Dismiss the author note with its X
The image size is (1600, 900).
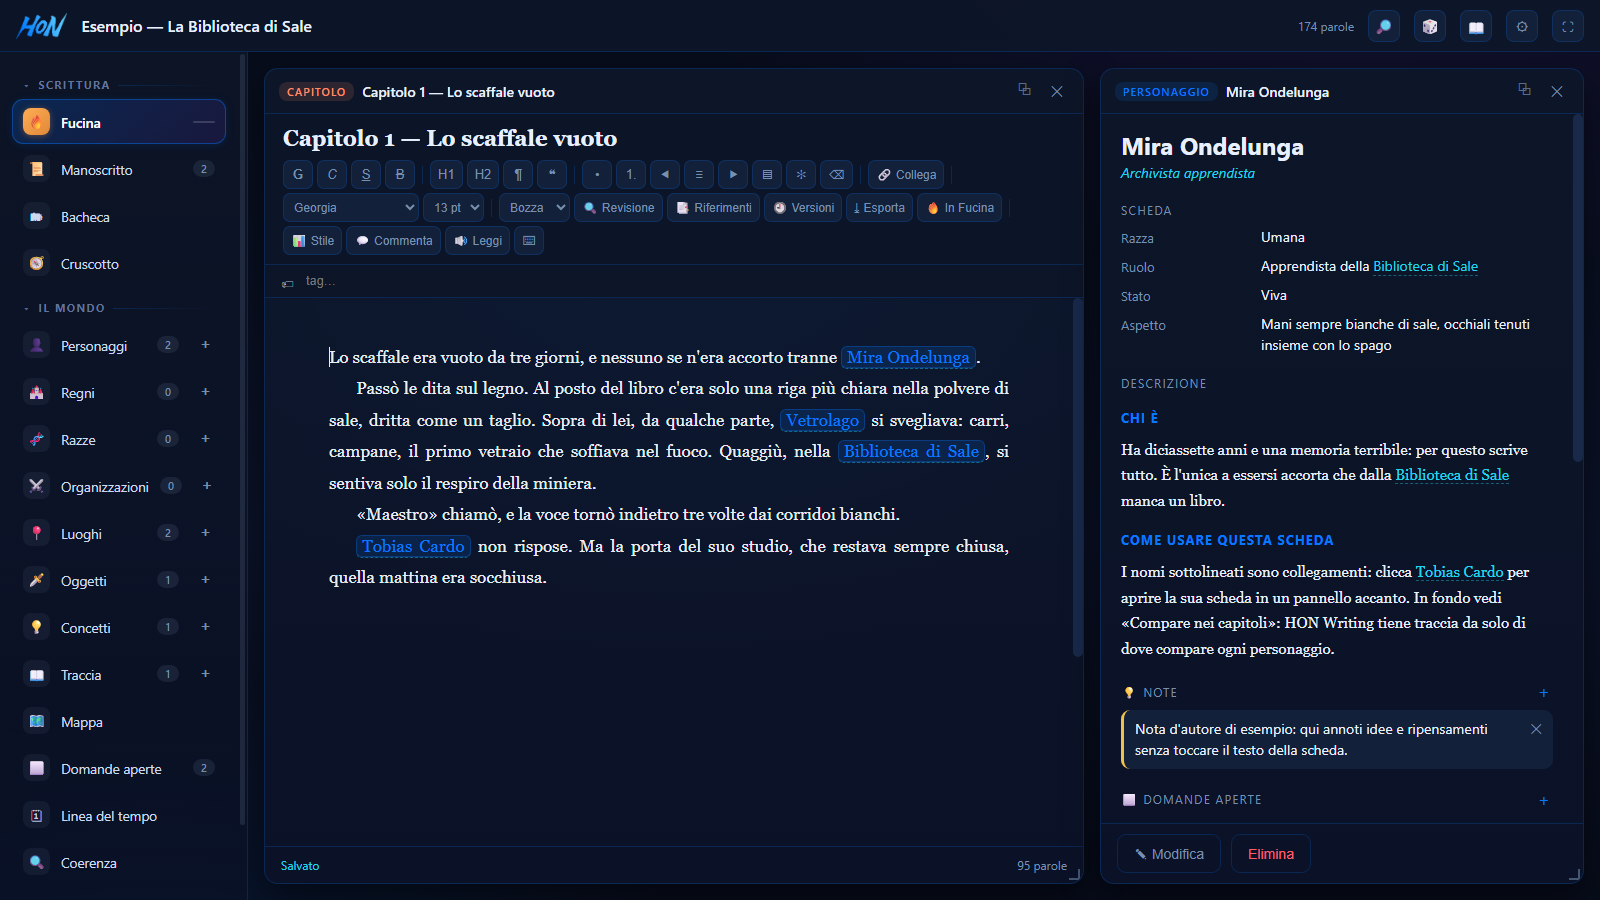click(1536, 729)
